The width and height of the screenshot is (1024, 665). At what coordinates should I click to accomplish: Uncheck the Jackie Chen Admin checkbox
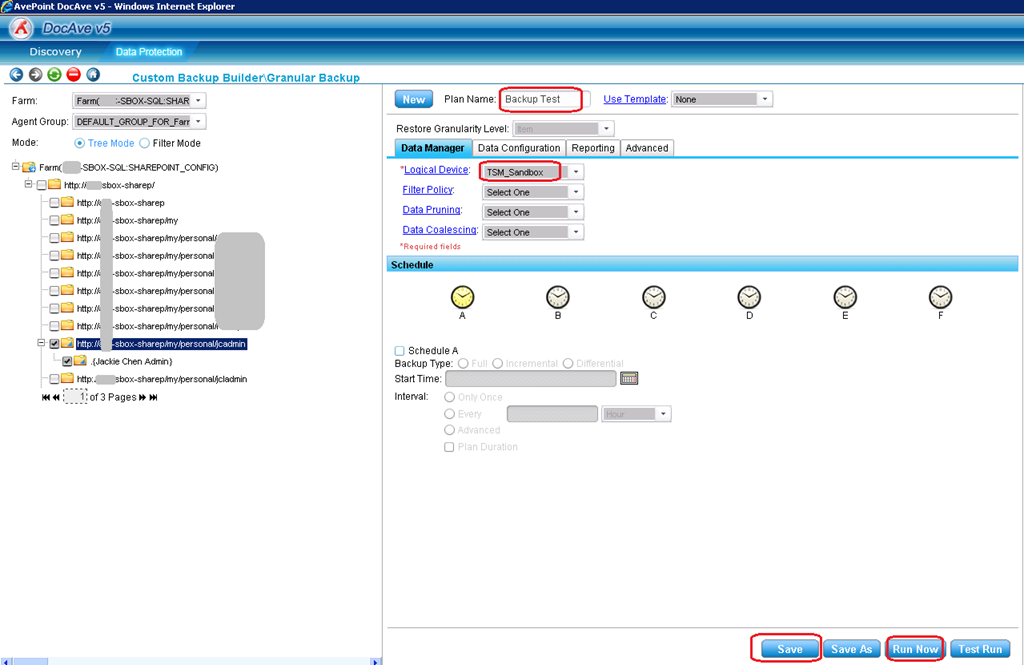[67, 361]
